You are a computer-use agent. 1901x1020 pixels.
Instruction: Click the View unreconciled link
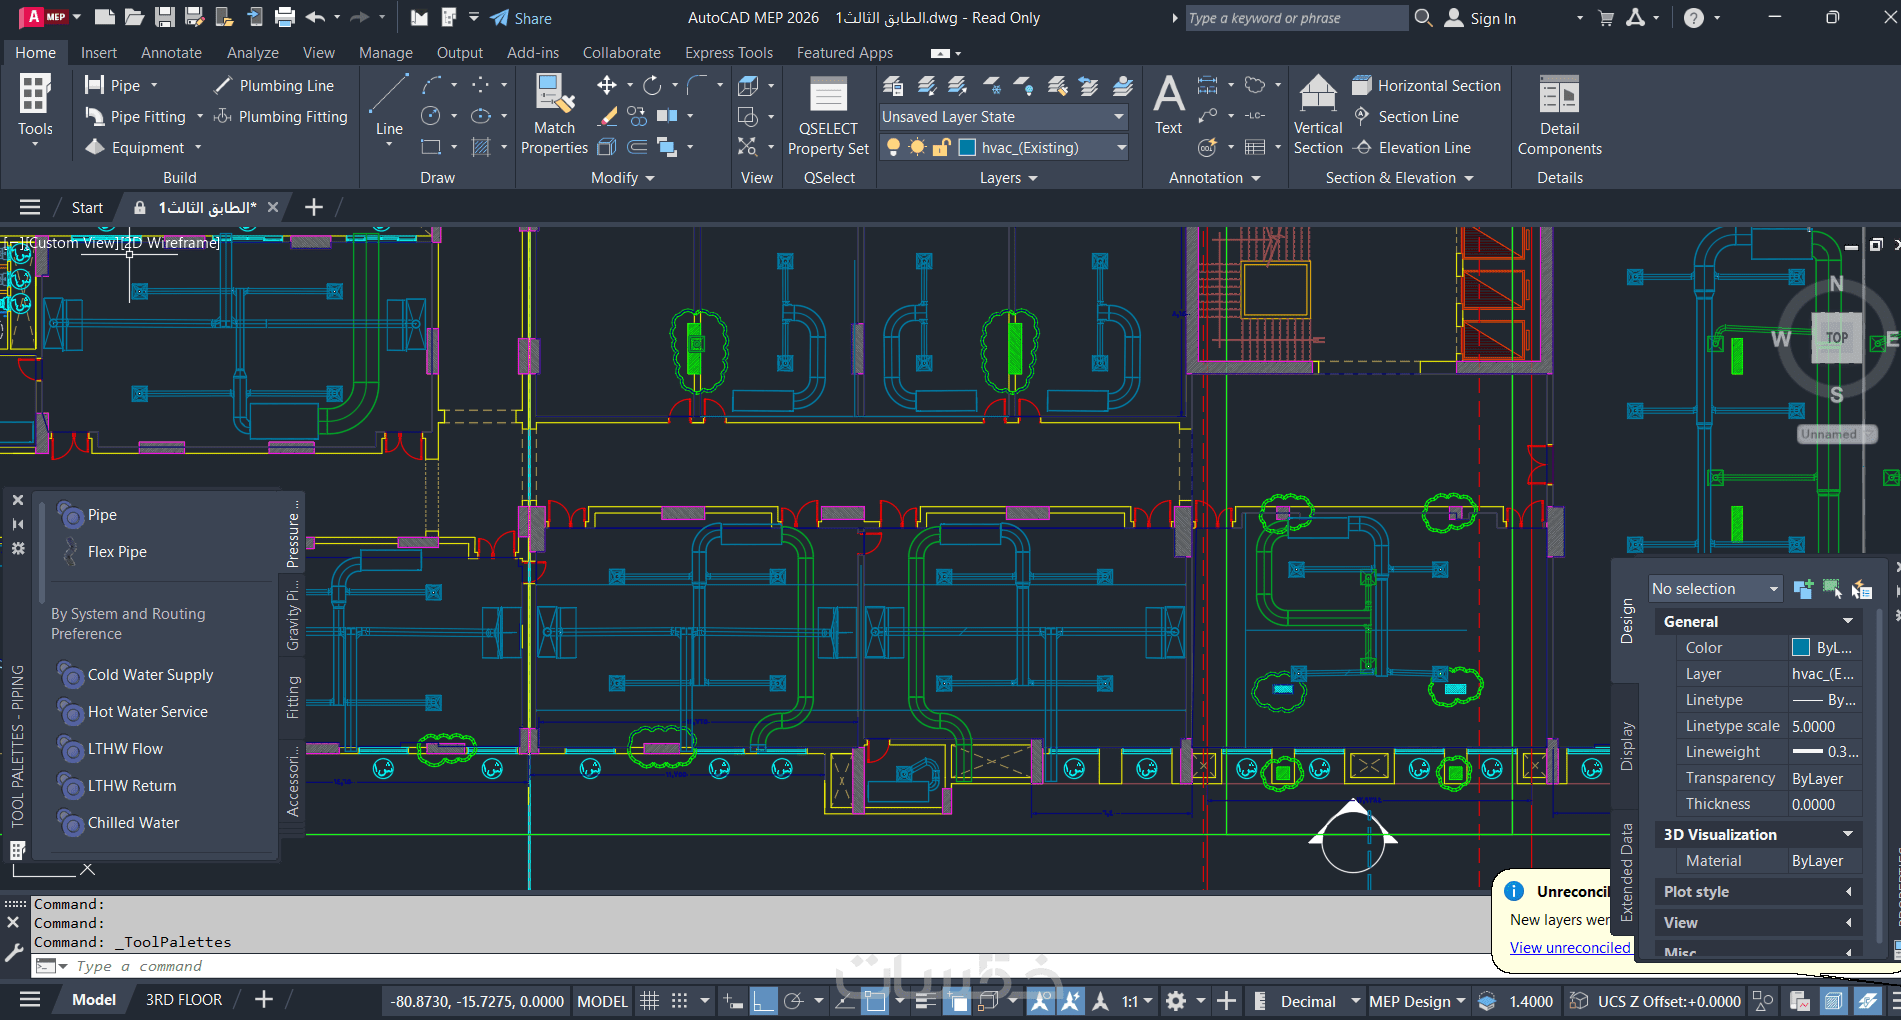click(1570, 947)
